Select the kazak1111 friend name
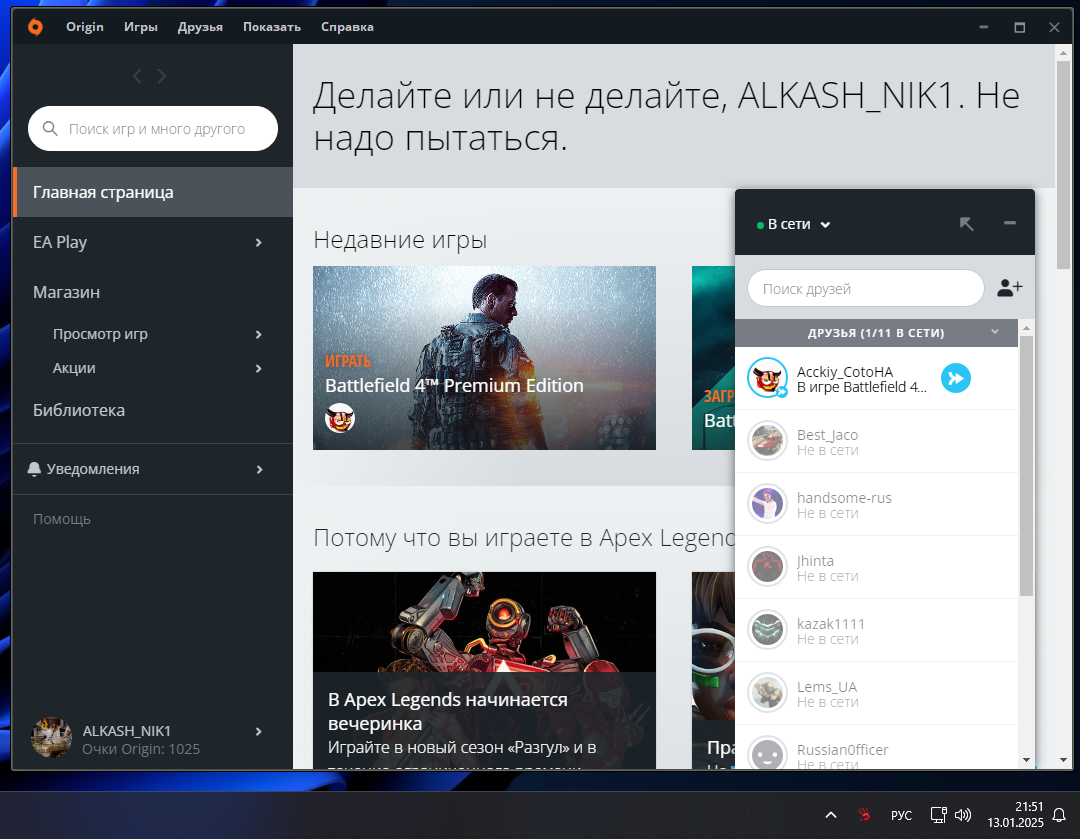The width and height of the screenshot is (1080, 839). click(830, 623)
